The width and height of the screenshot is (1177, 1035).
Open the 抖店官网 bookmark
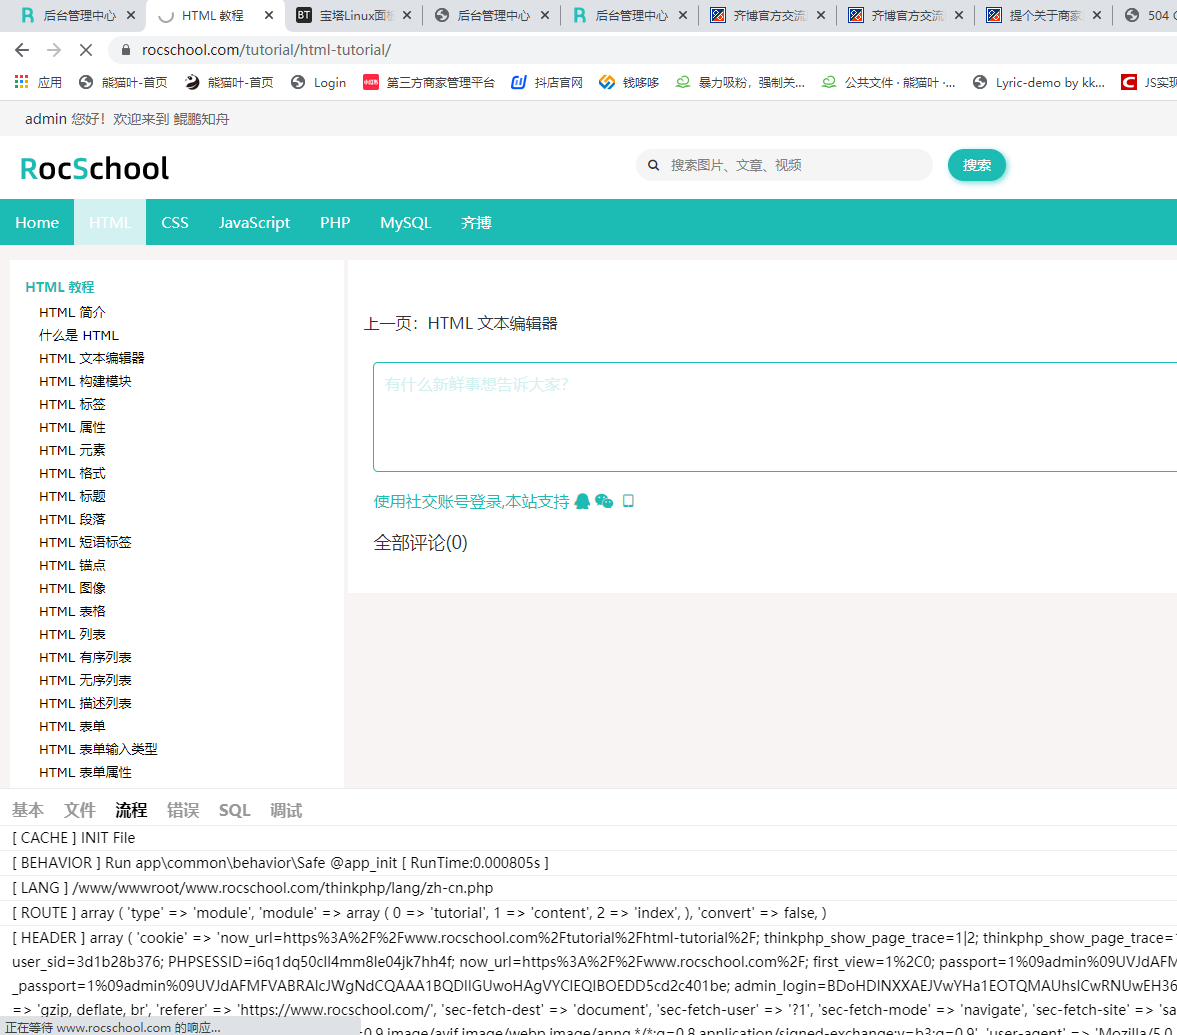click(x=546, y=83)
